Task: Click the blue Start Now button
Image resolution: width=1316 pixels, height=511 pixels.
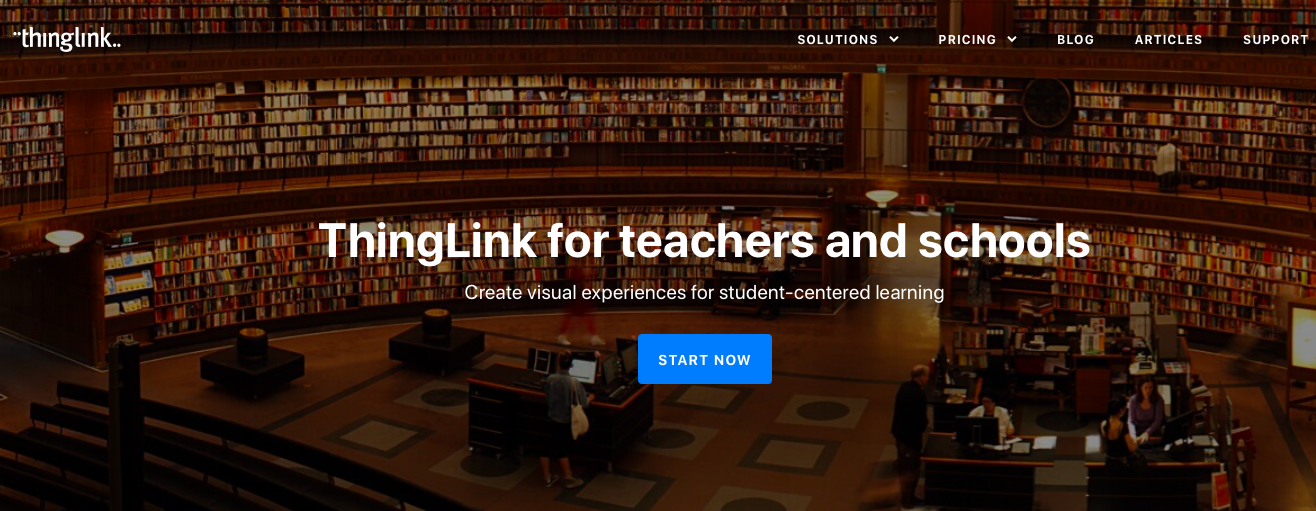Action: click(705, 359)
